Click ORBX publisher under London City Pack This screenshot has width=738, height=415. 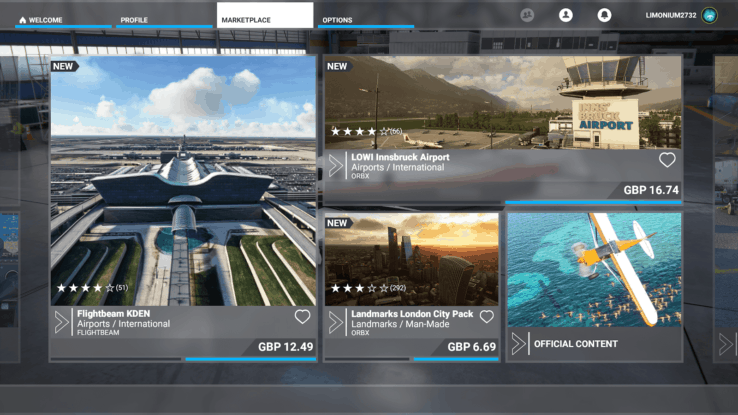click(360, 332)
